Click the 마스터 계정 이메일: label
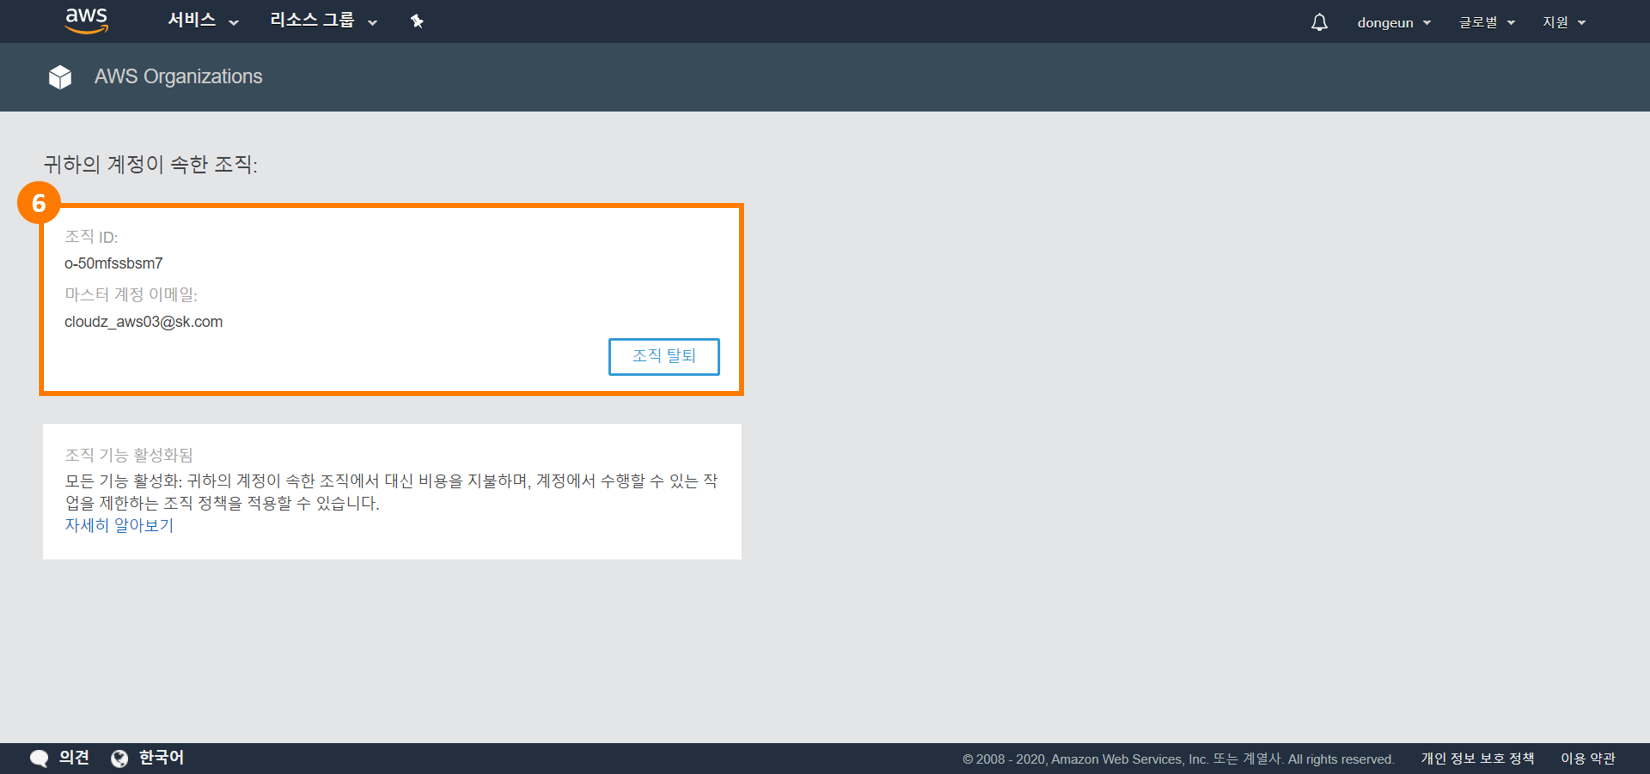 (x=131, y=295)
